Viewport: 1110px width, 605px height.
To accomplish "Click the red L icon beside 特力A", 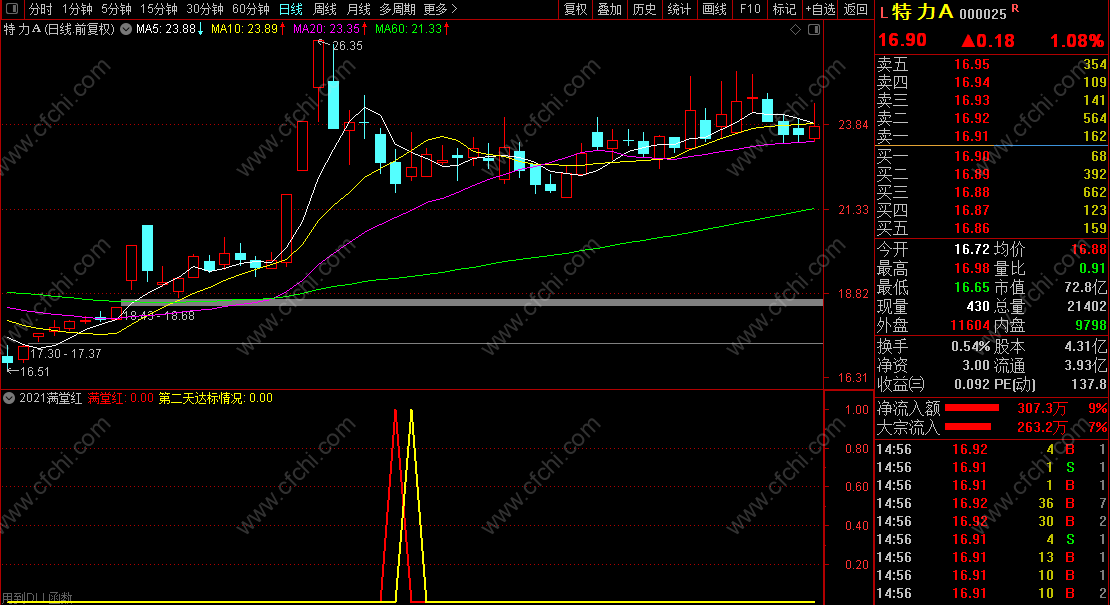I will [883, 13].
